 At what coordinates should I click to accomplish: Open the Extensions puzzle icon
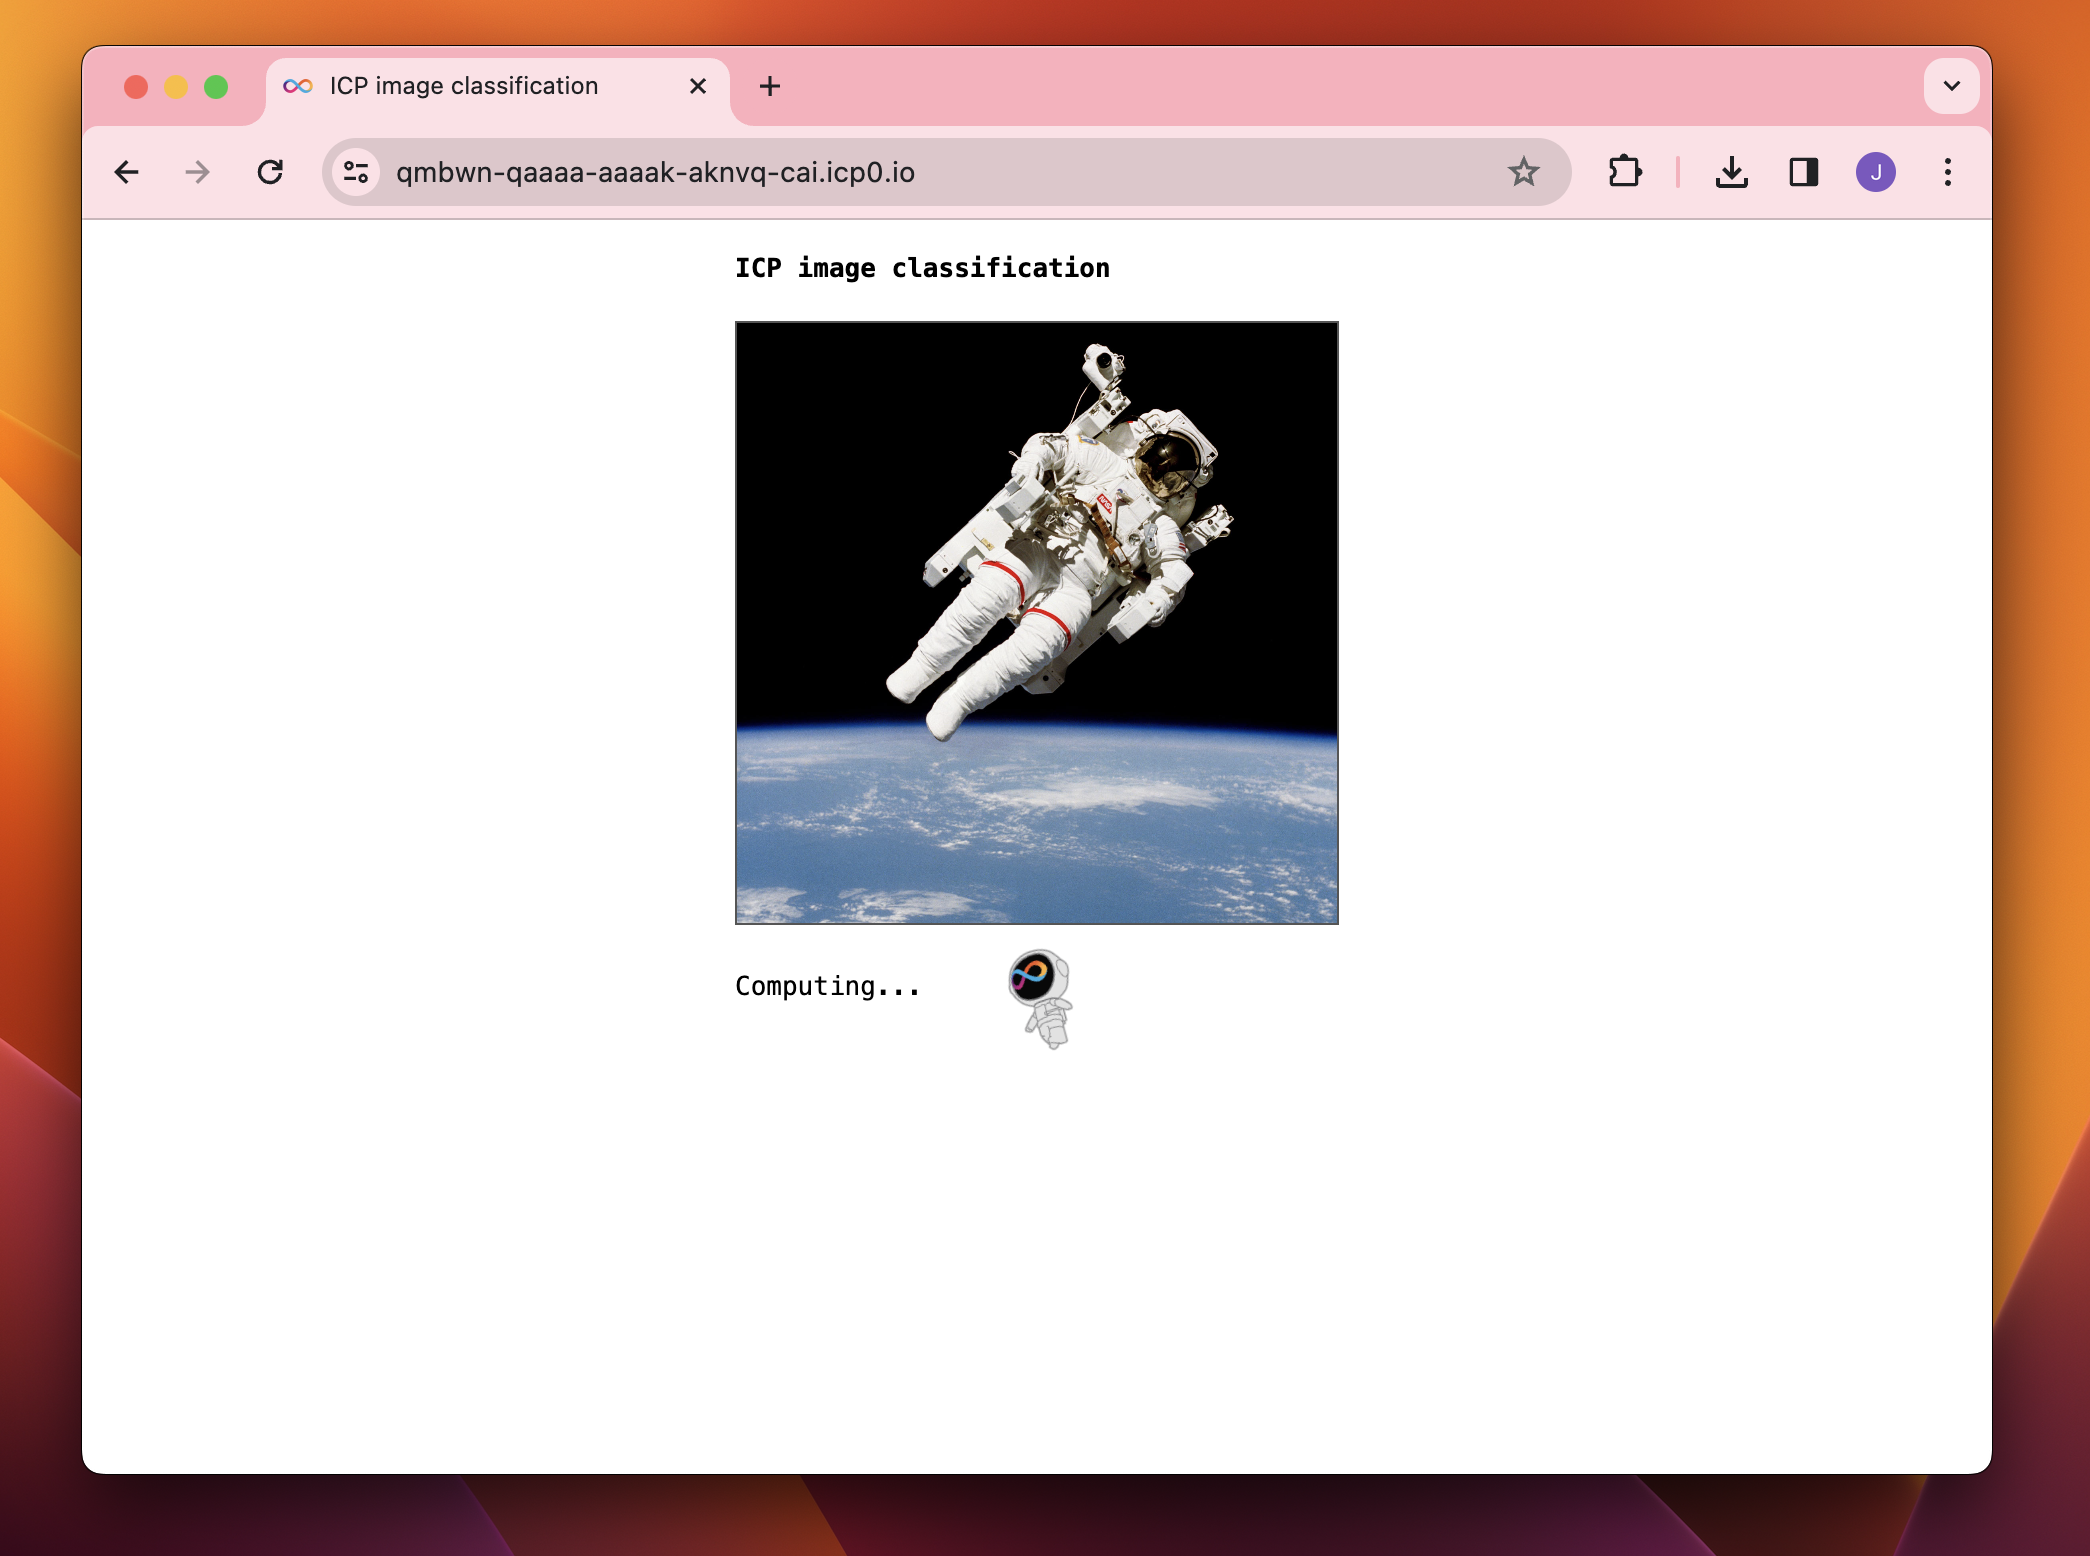point(1625,172)
